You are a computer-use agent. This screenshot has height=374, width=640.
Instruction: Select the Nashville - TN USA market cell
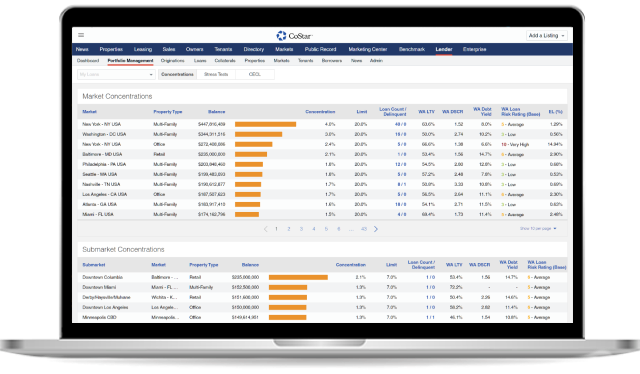101,185
